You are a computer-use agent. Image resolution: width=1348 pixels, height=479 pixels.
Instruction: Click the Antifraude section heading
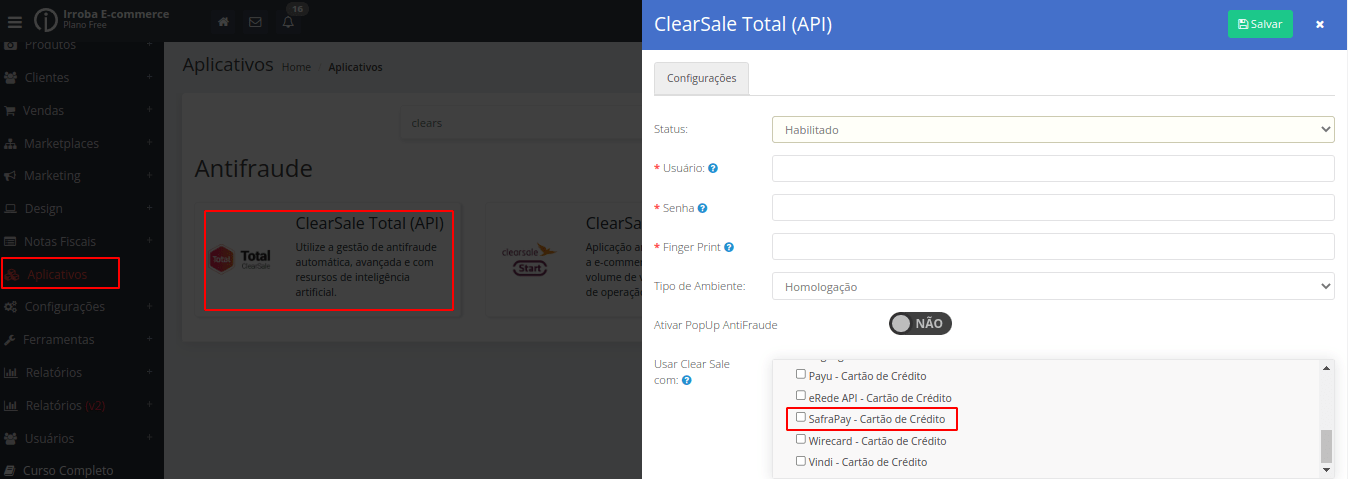coord(254,168)
